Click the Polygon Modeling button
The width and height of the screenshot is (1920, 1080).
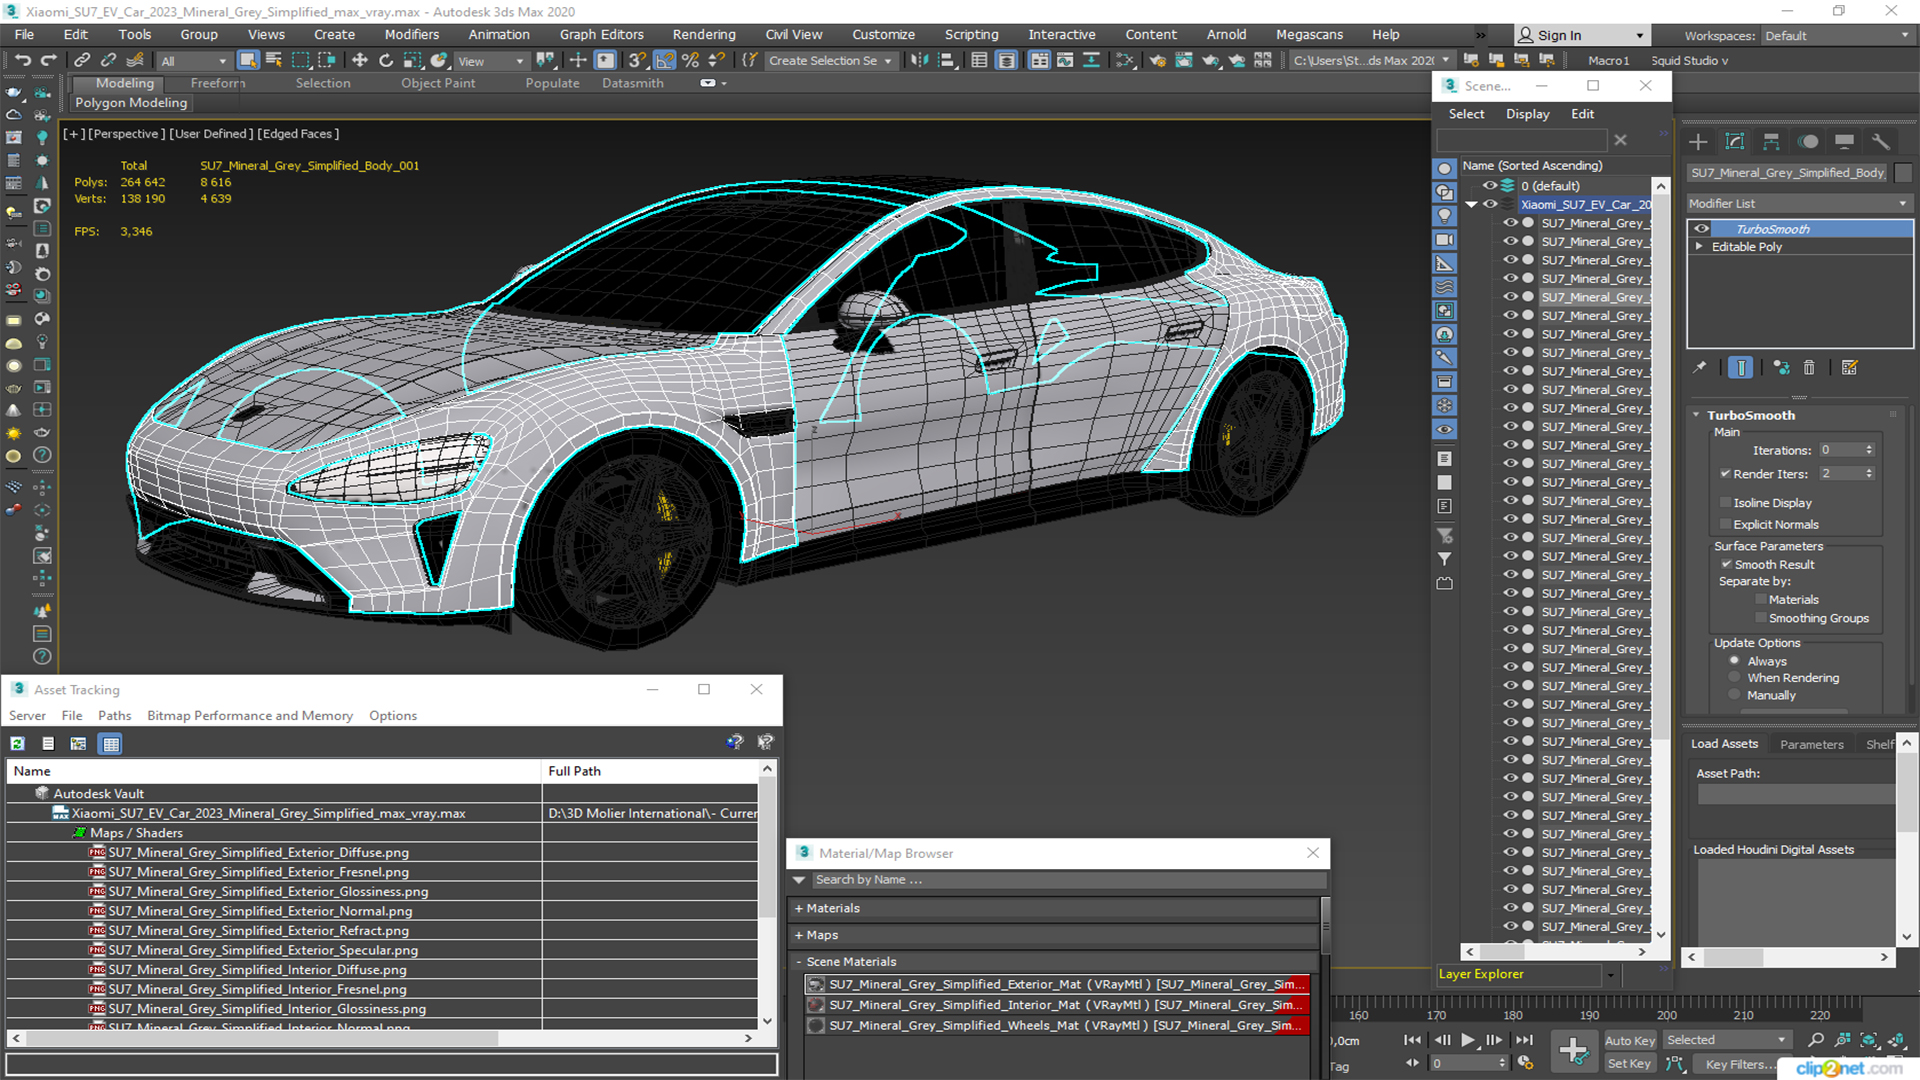131,103
